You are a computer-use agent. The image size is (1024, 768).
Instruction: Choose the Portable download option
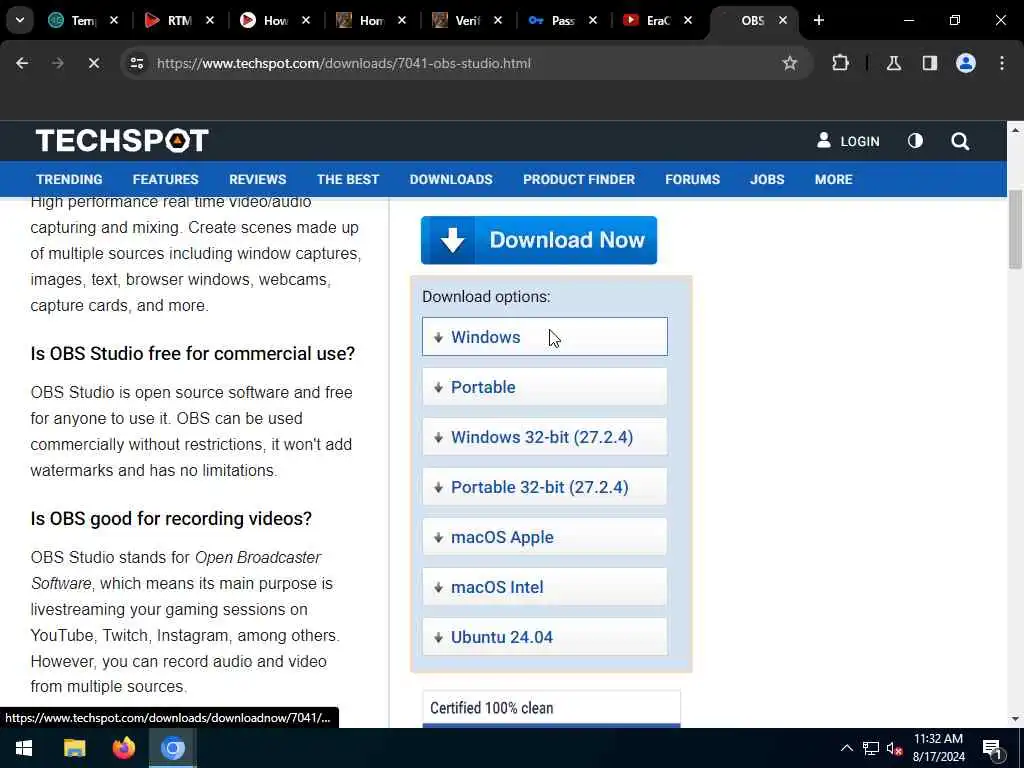tap(545, 387)
